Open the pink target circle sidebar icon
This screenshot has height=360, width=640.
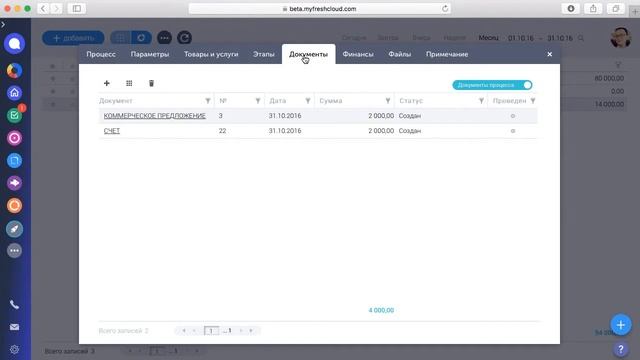click(14, 138)
